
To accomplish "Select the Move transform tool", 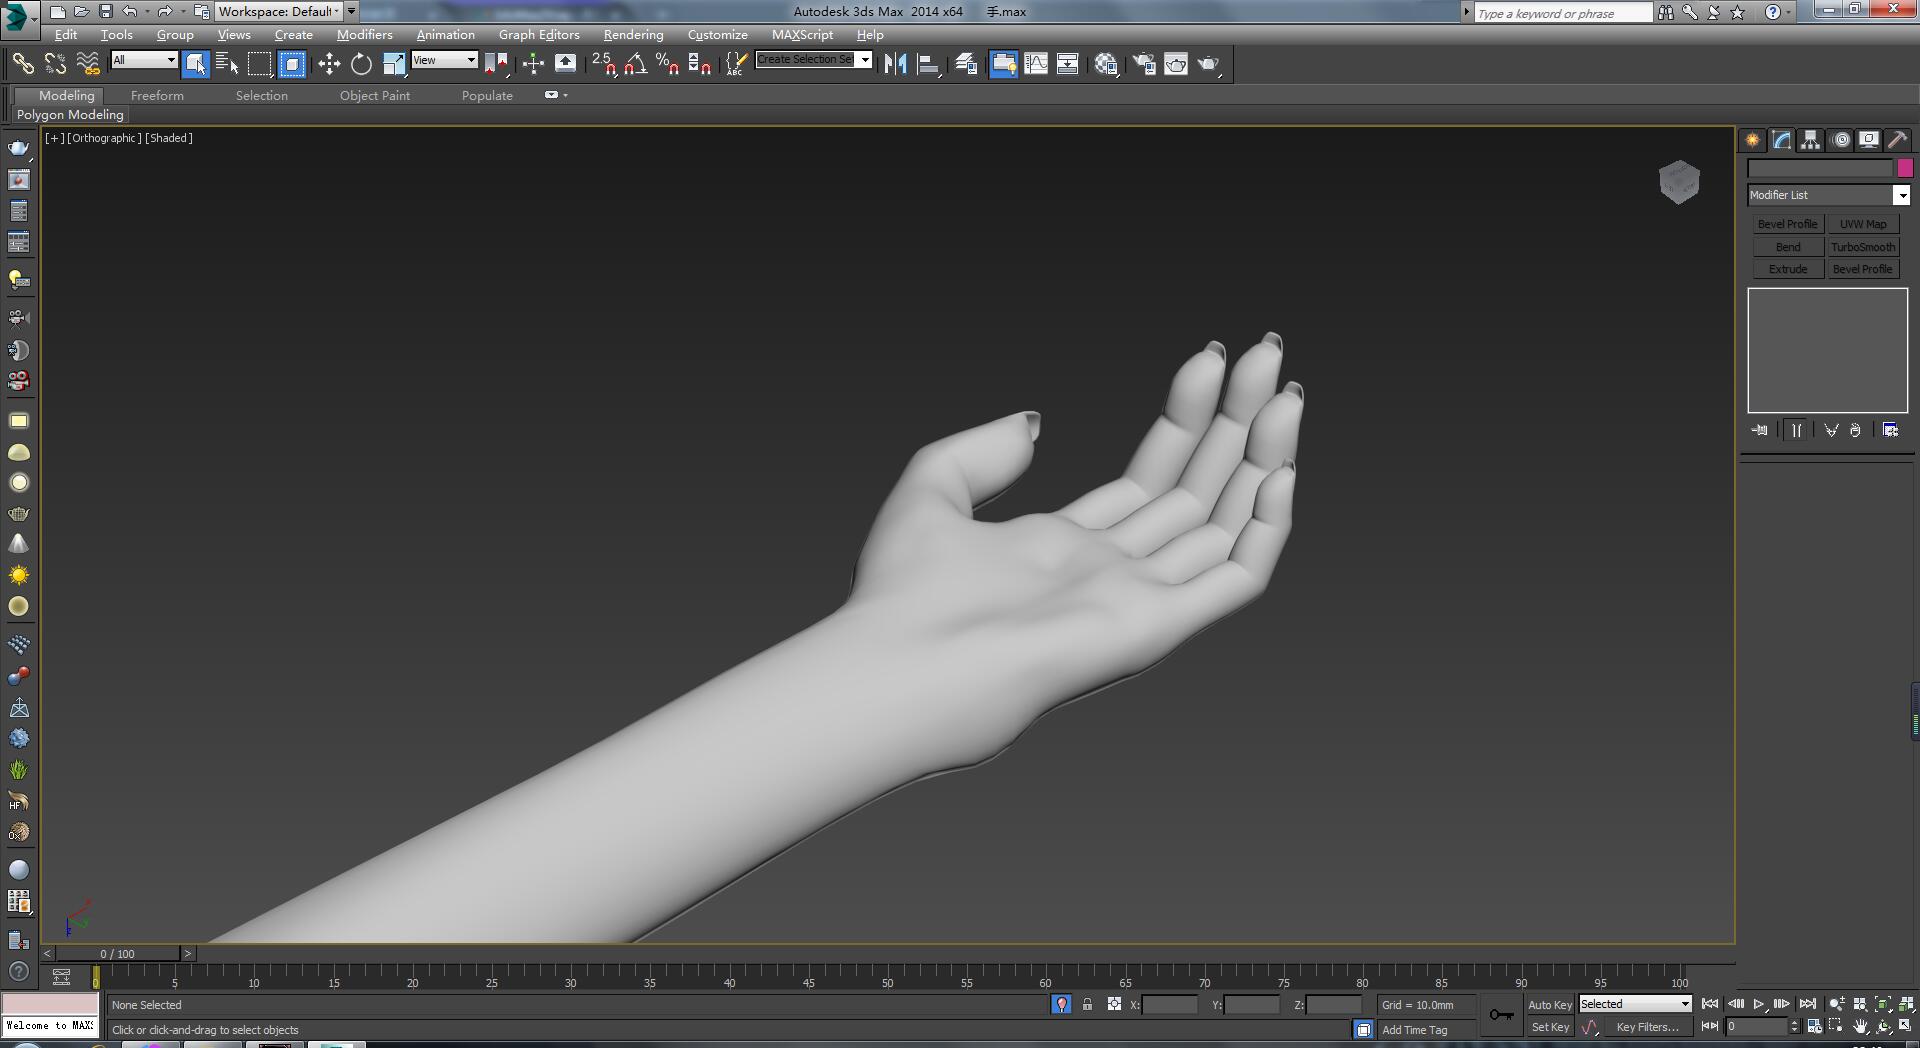I will click(329, 64).
